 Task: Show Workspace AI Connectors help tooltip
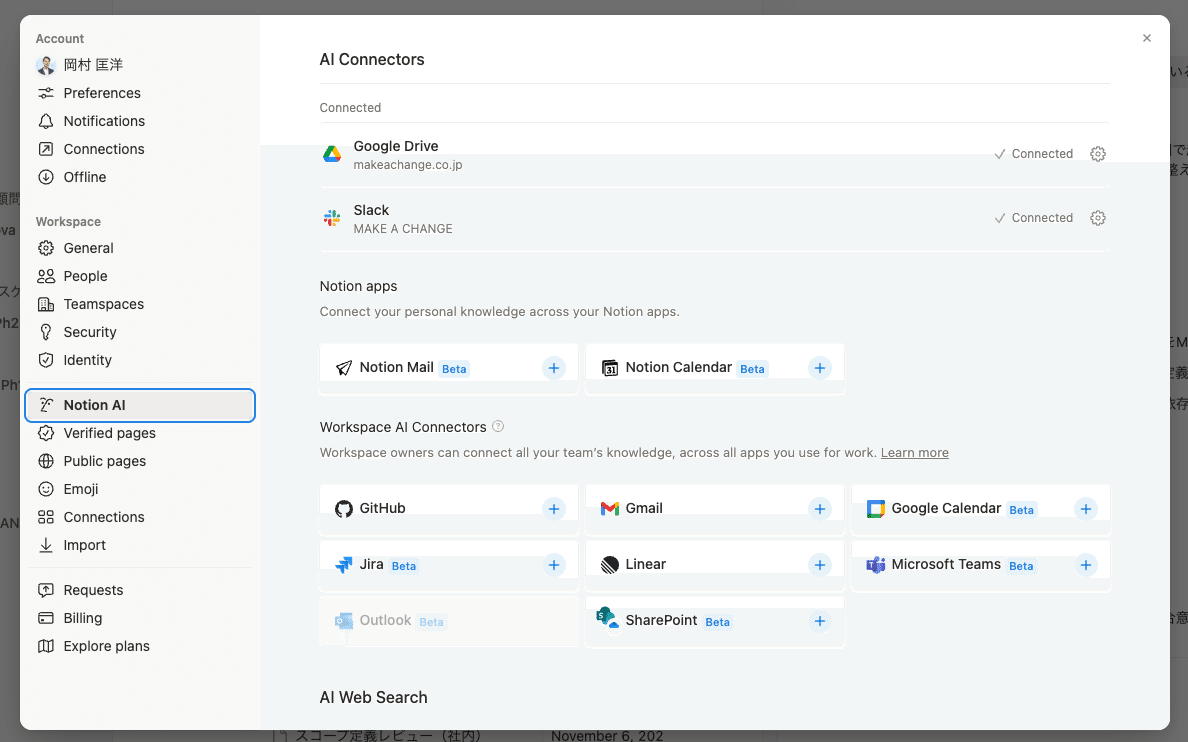tap(498, 427)
